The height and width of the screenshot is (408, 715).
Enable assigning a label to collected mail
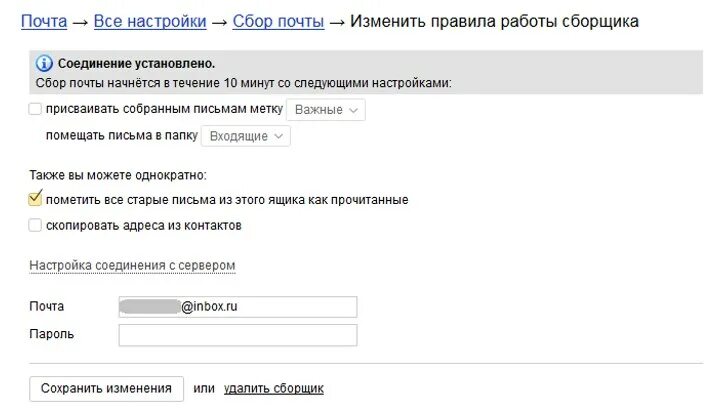coord(36,109)
